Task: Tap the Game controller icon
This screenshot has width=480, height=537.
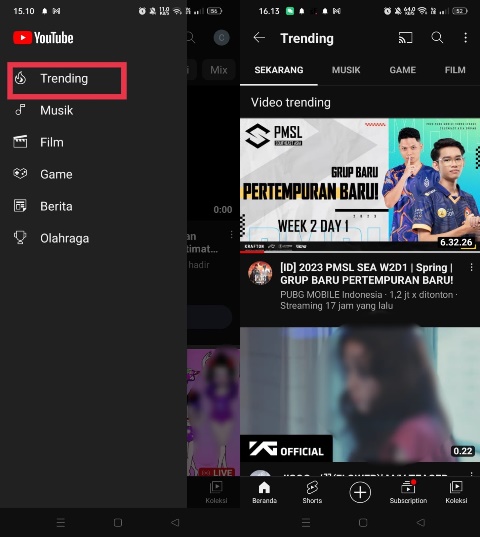Action: (20, 174)
